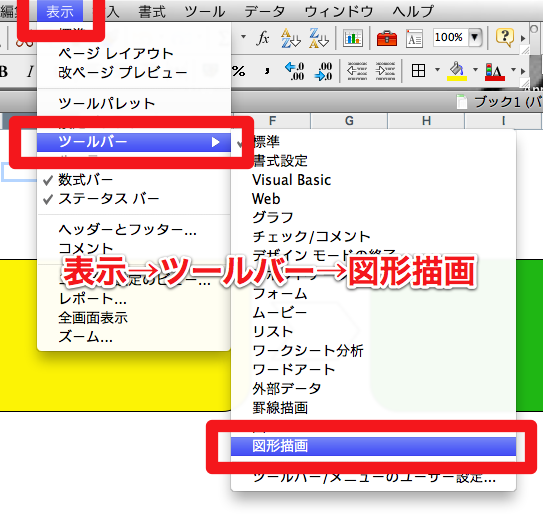
Task: Select 図形描画 in the toolbar submenu
Action: 373,446
